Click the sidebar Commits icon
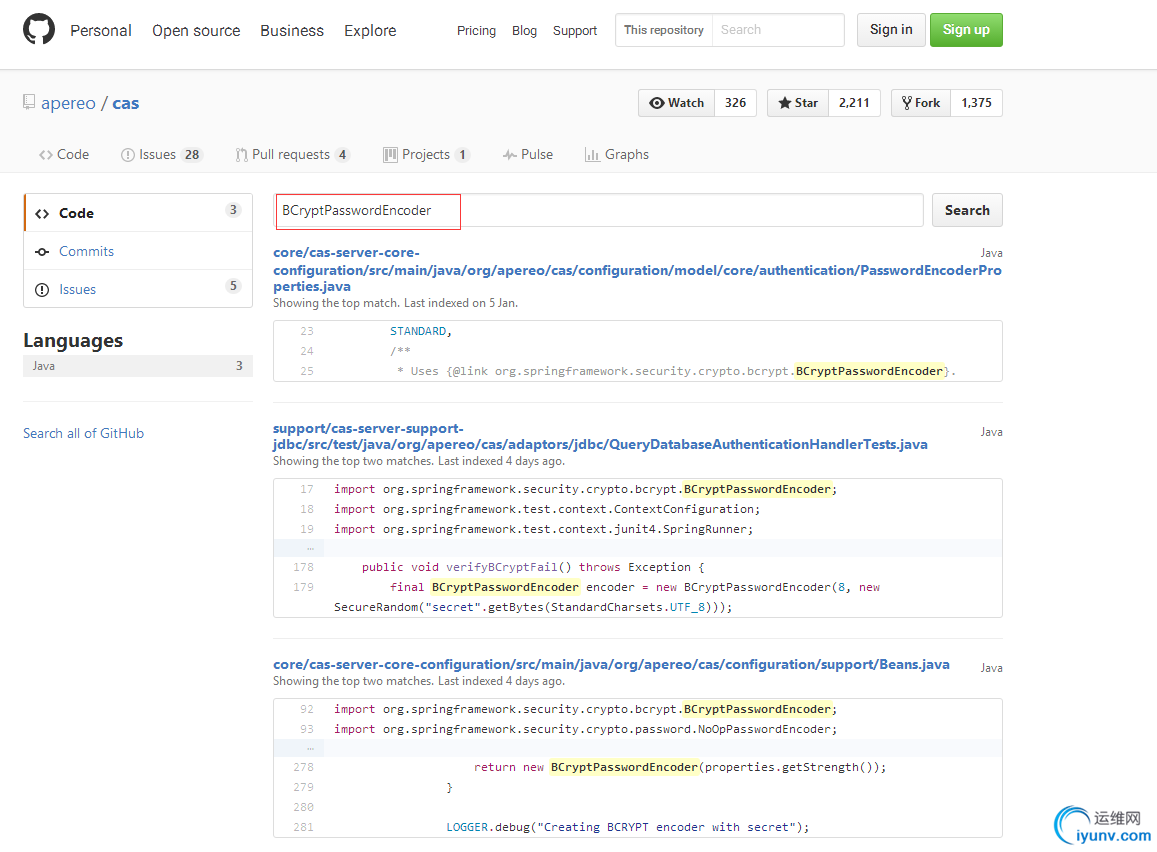 pos(42,252)
